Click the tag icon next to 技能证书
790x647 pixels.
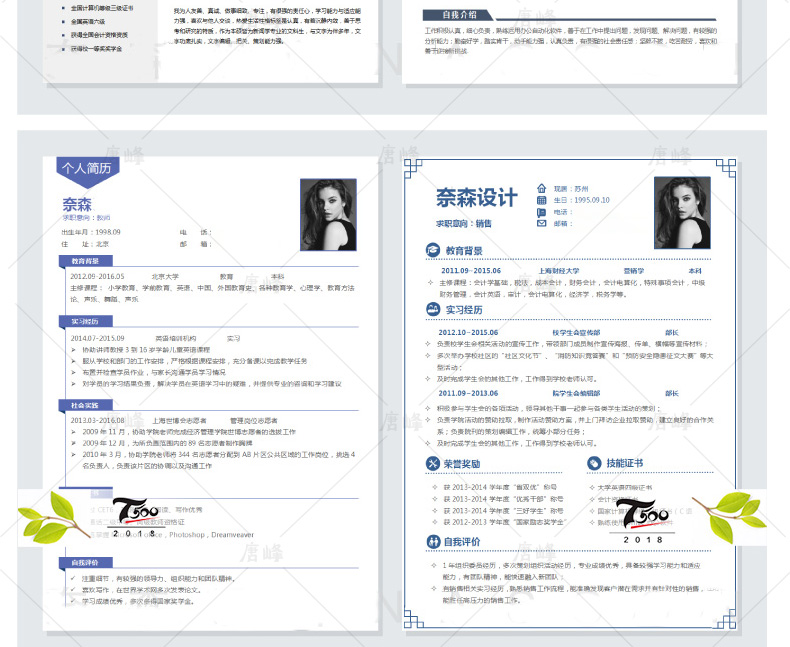(x=594, y=463)
